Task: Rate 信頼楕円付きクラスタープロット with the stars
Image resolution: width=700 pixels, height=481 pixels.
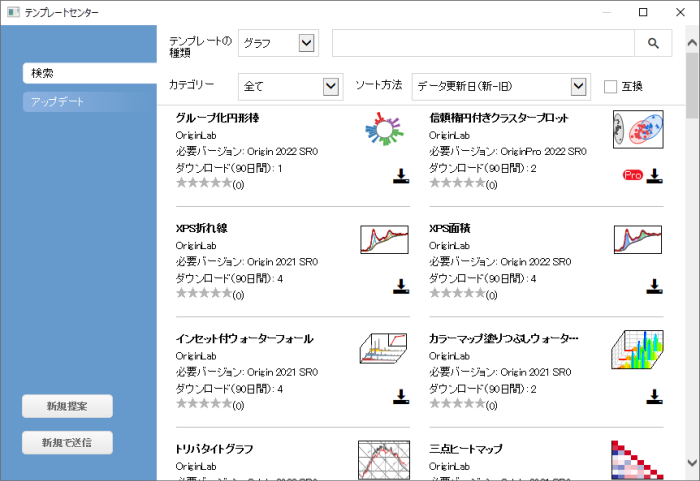Action: pos(458,183)
